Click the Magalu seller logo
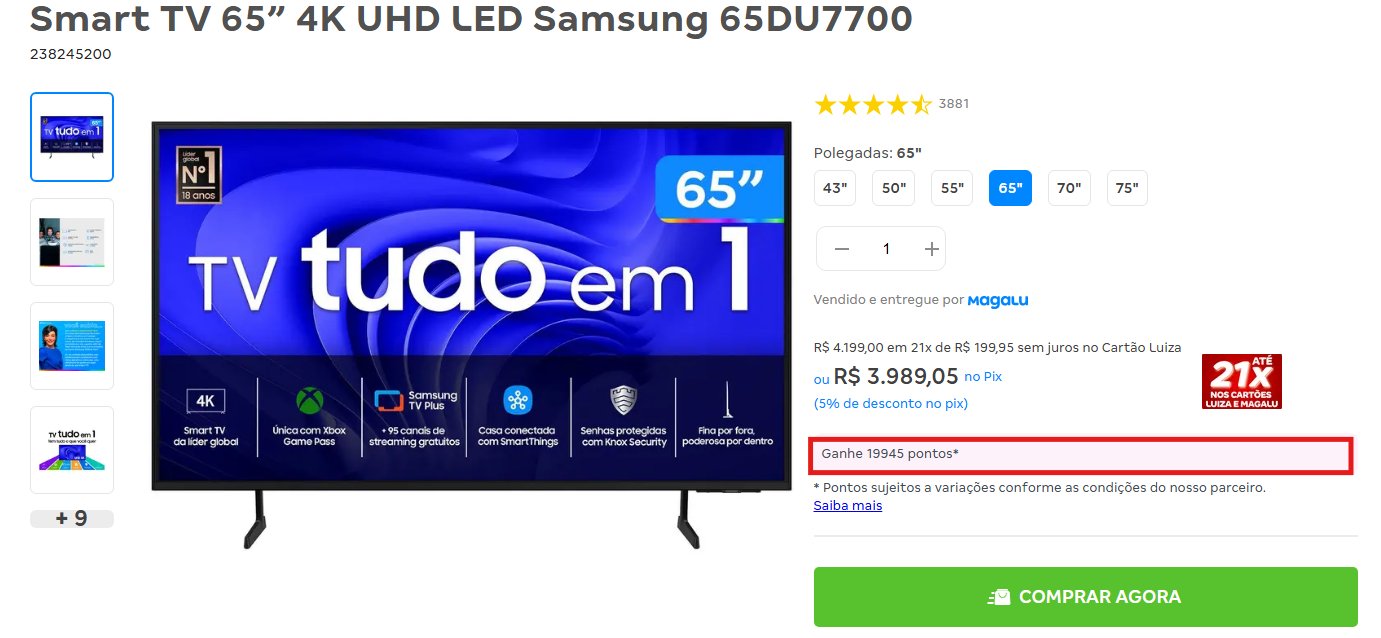 pos(998,300)
